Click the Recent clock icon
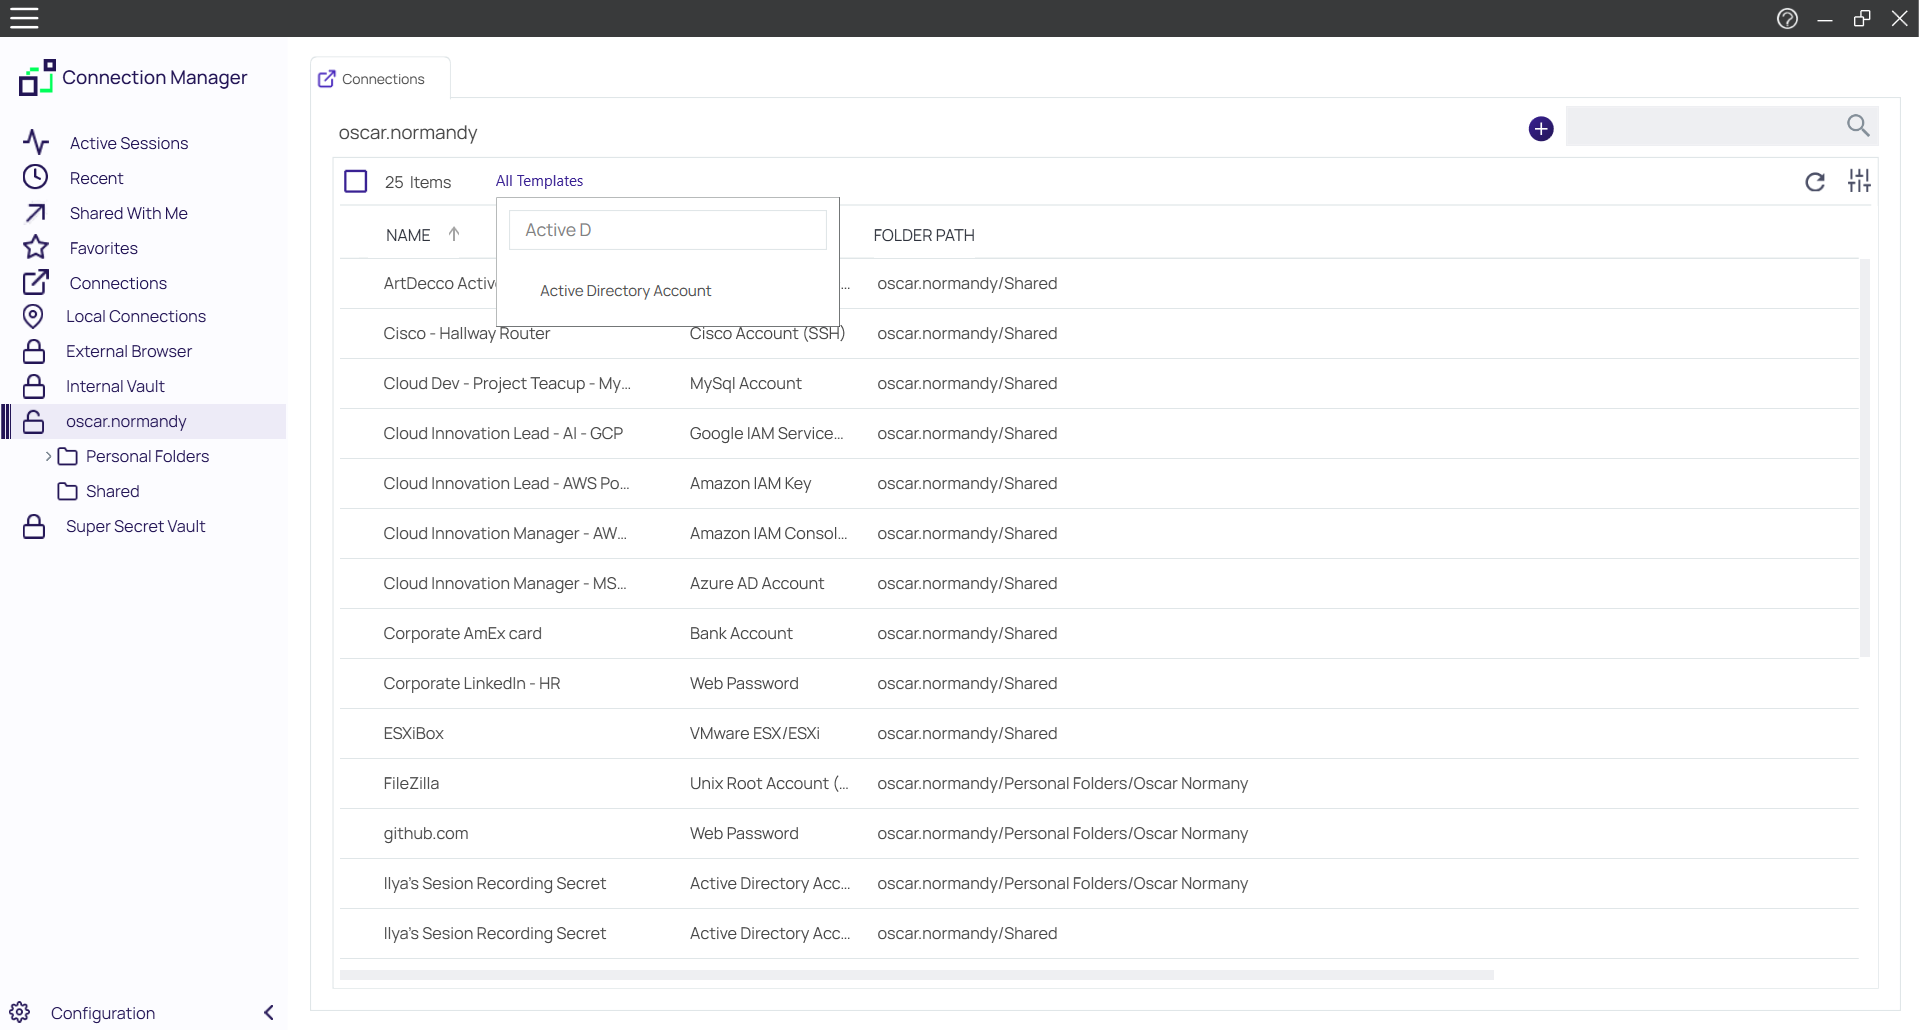The width and height of the screenshot is (1920, 1030). click(36, 177)
